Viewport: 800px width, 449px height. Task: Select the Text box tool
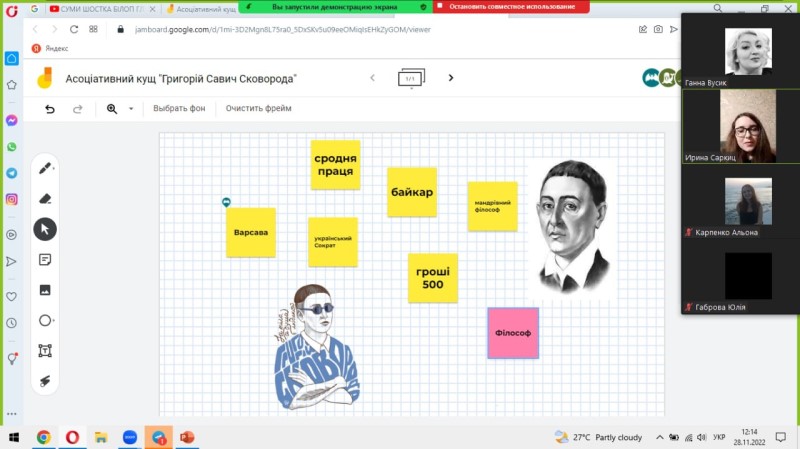coord(45,351)
